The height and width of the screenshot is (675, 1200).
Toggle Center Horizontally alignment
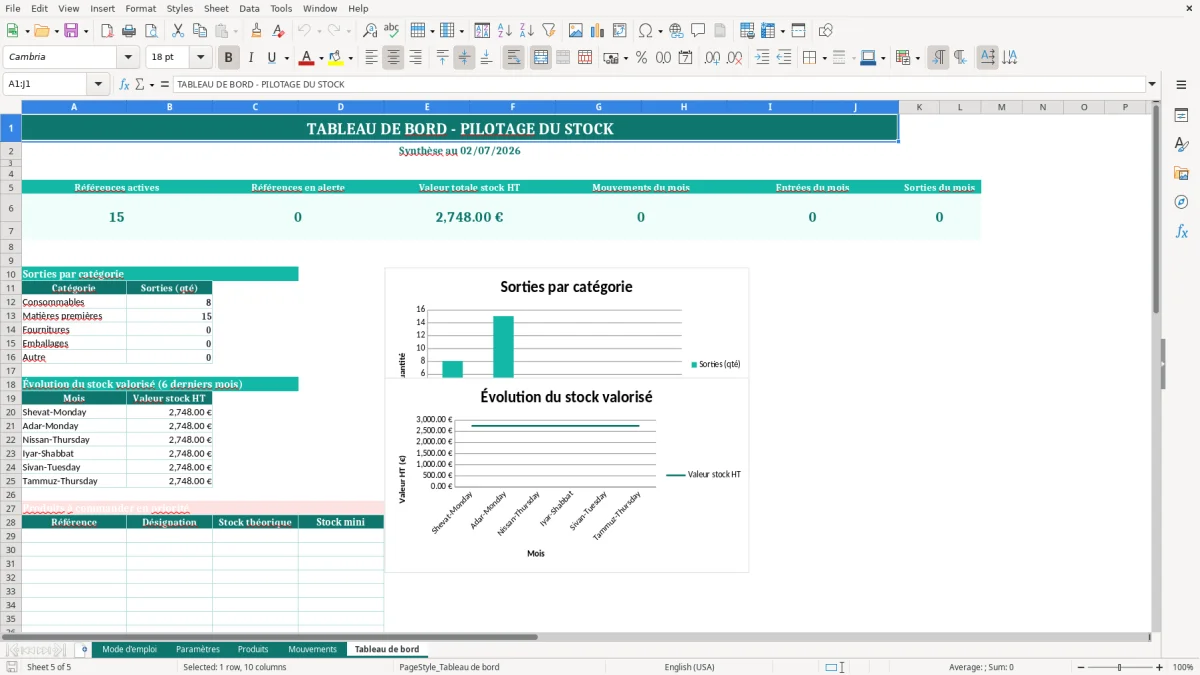(x=393, y=58)
